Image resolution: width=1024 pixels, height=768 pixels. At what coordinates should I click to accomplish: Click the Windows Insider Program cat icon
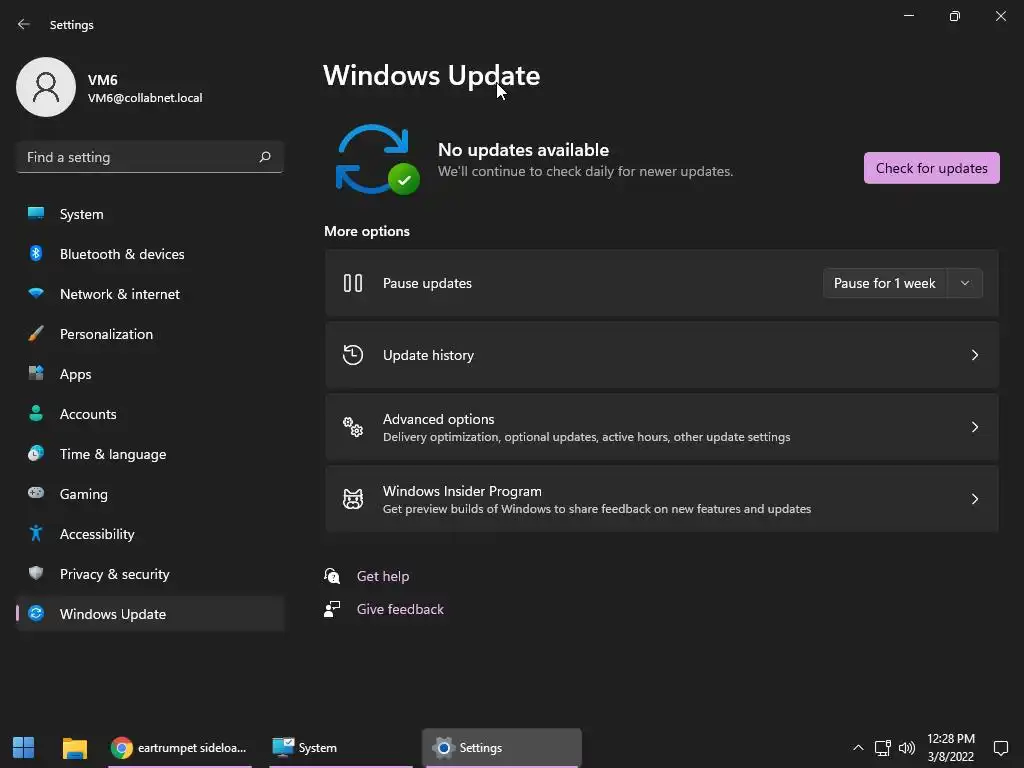[x=353, y=499]
